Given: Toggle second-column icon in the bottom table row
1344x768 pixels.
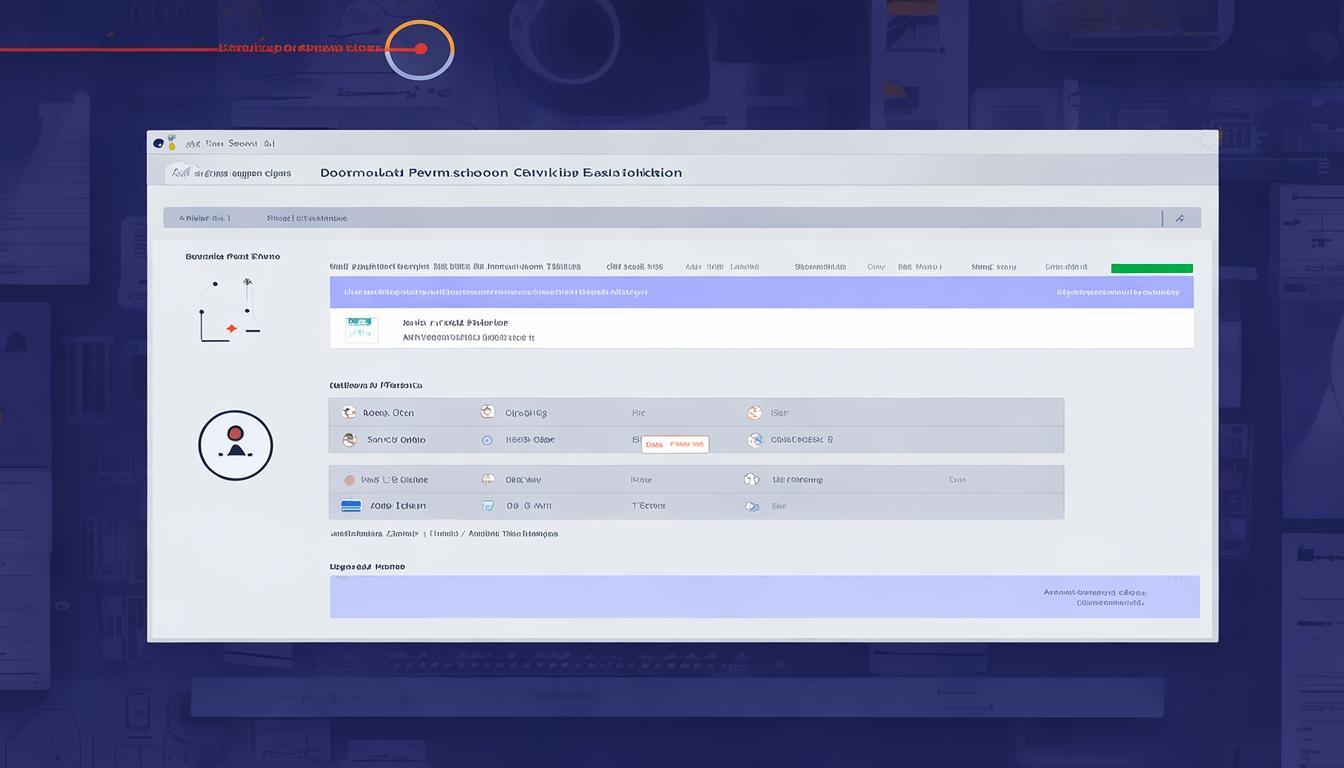Looking at the screenshot, I should [x=488, y=506].
